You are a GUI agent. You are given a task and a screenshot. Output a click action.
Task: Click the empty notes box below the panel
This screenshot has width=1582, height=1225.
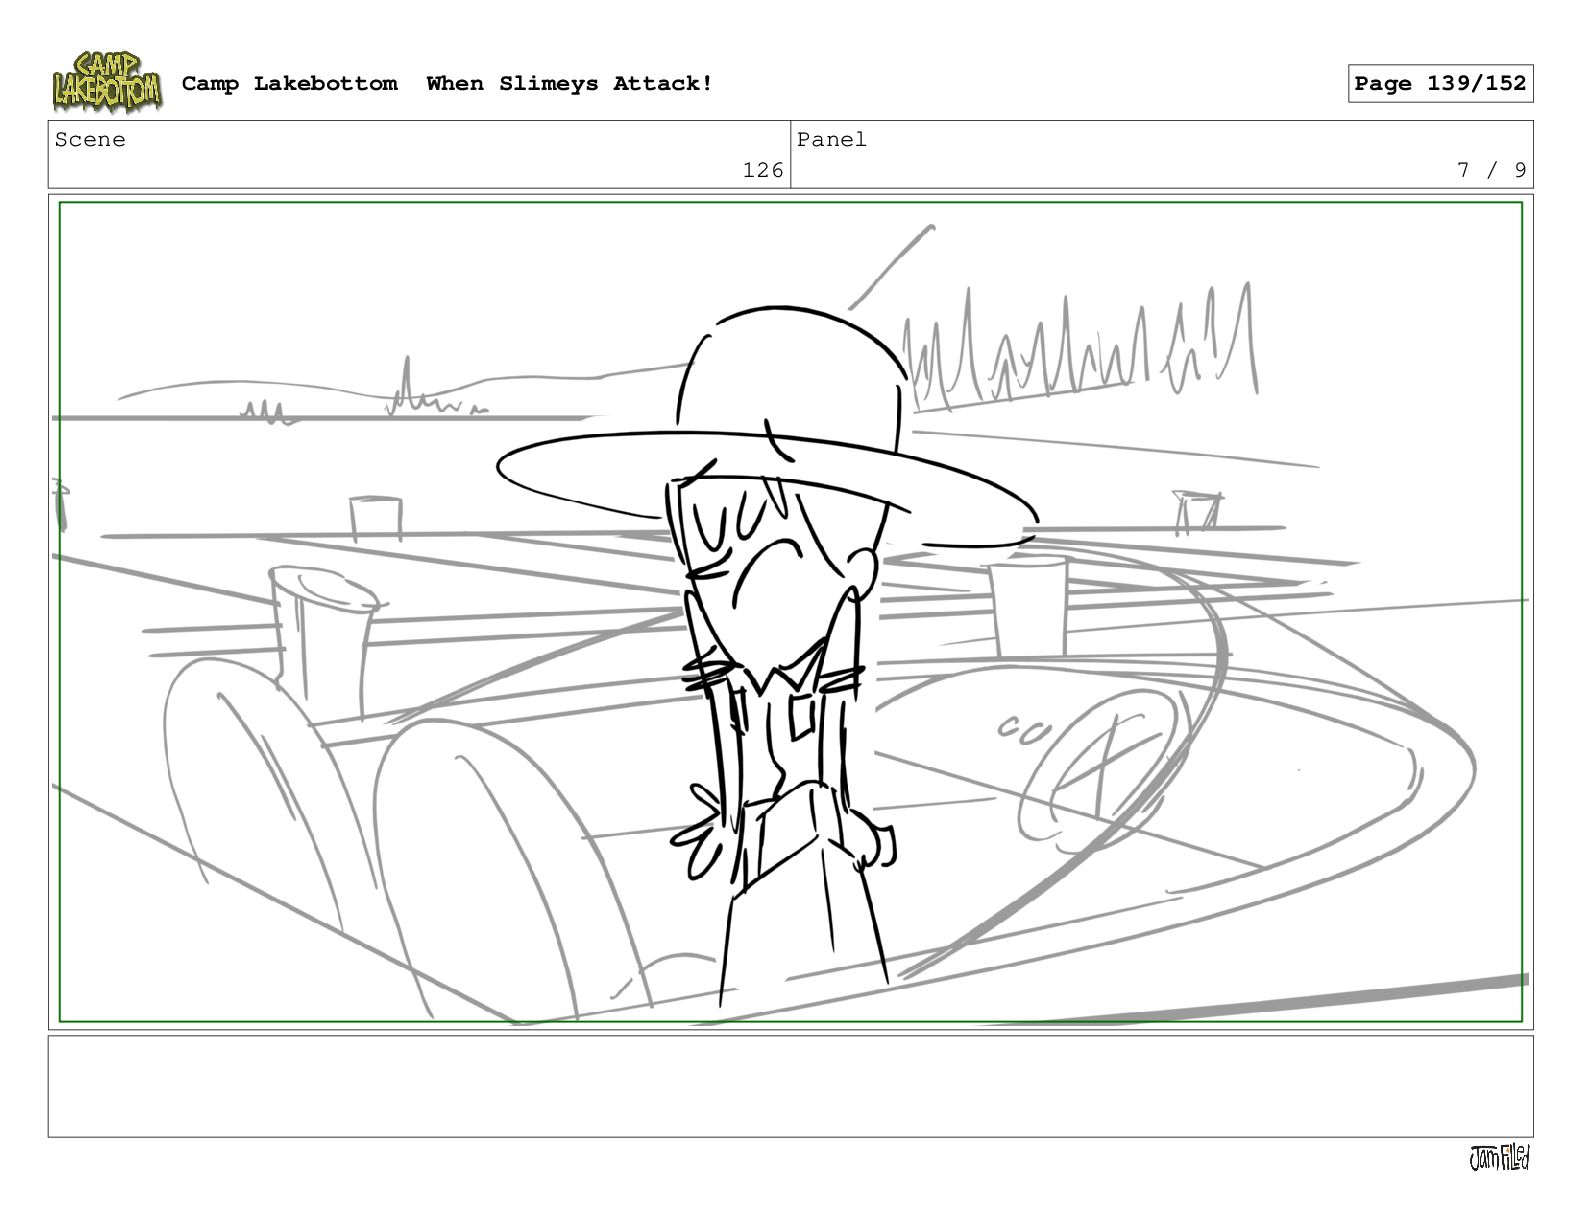pyautogui.click(x=791, y=1086)
